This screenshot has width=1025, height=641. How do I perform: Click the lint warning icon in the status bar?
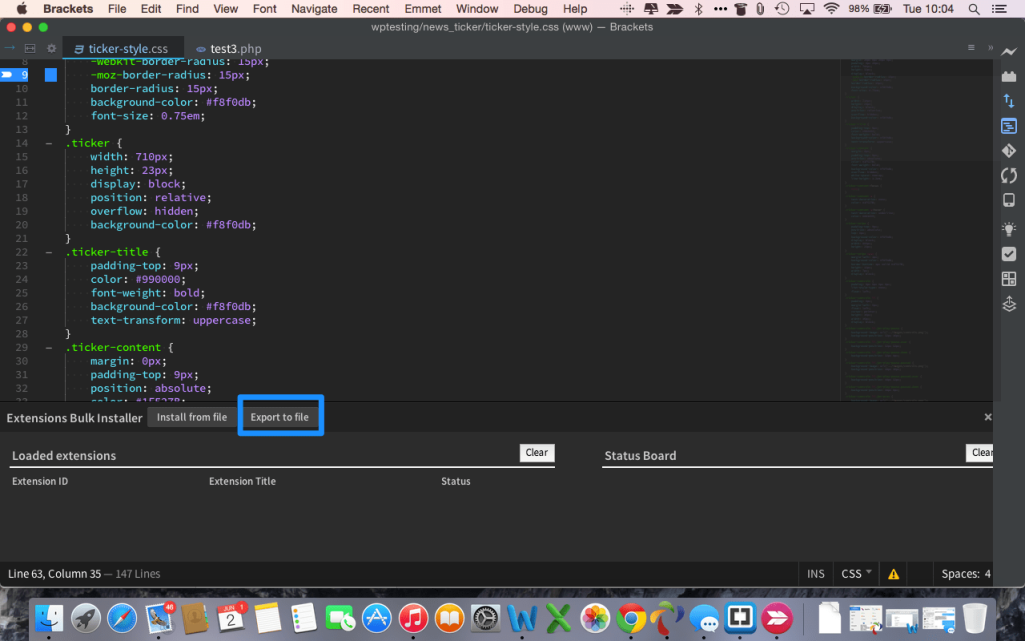click(x=893, y=573)
